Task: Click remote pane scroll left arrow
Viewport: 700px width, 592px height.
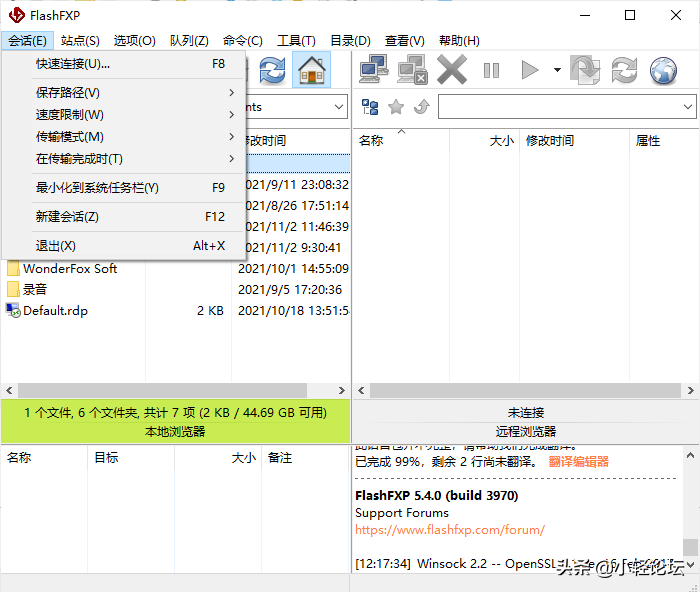Action: coord(361,391)
